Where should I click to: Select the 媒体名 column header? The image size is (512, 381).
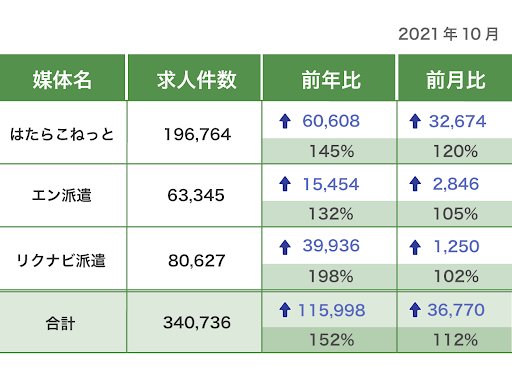click(62, 77)
